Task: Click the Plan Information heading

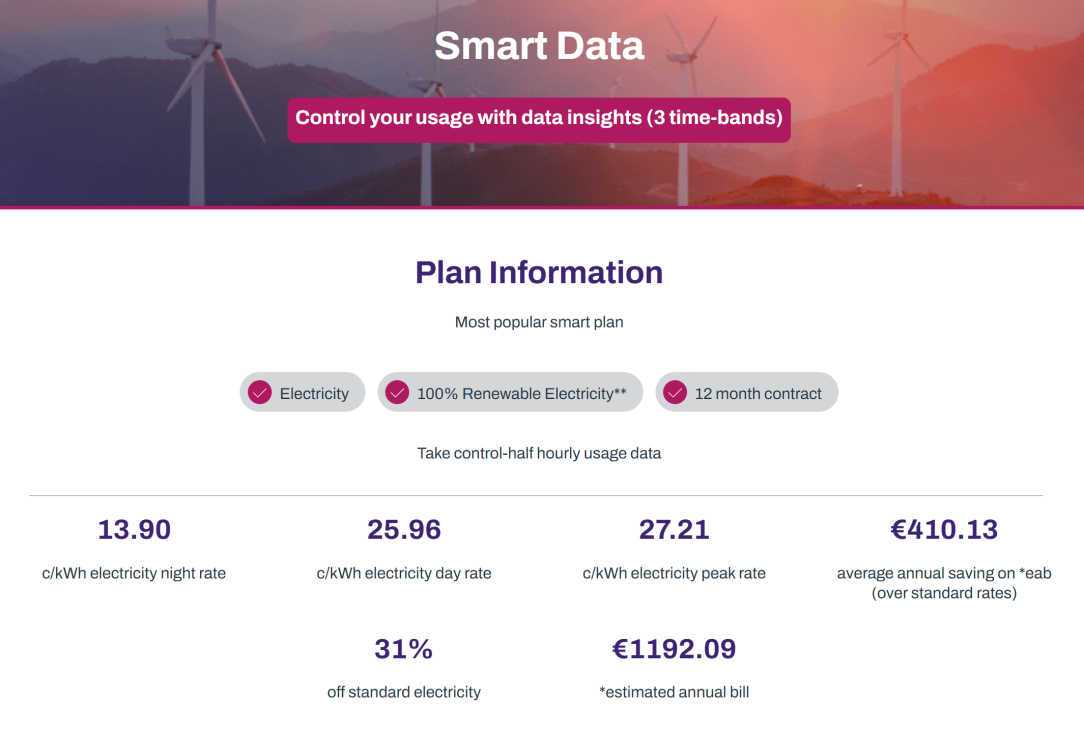Action: click(x=539, y=272)
